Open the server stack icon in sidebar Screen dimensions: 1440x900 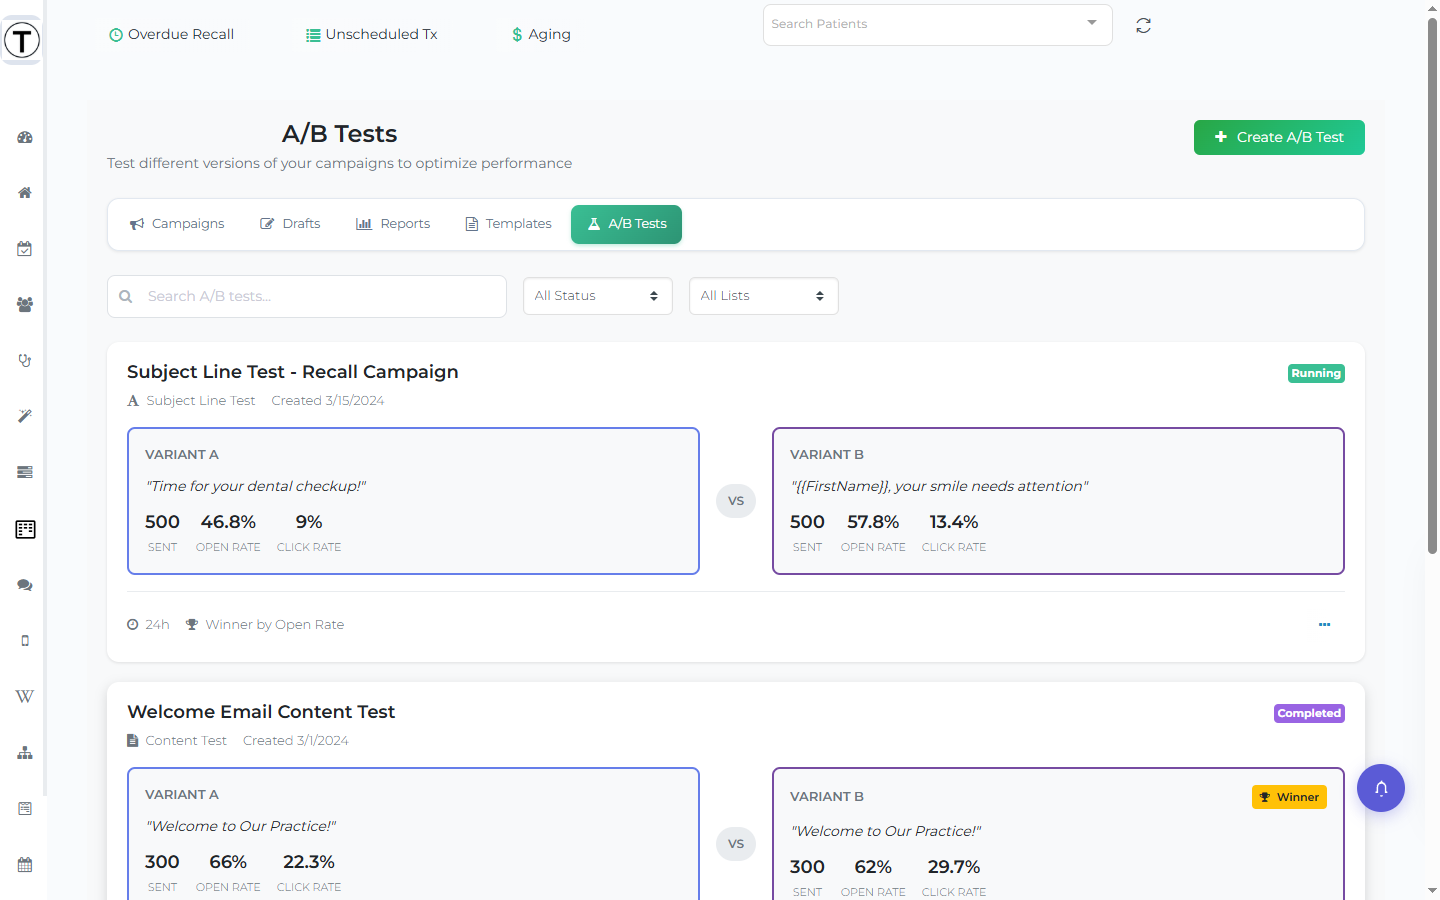pyautogui.click(x=25, y=472)
